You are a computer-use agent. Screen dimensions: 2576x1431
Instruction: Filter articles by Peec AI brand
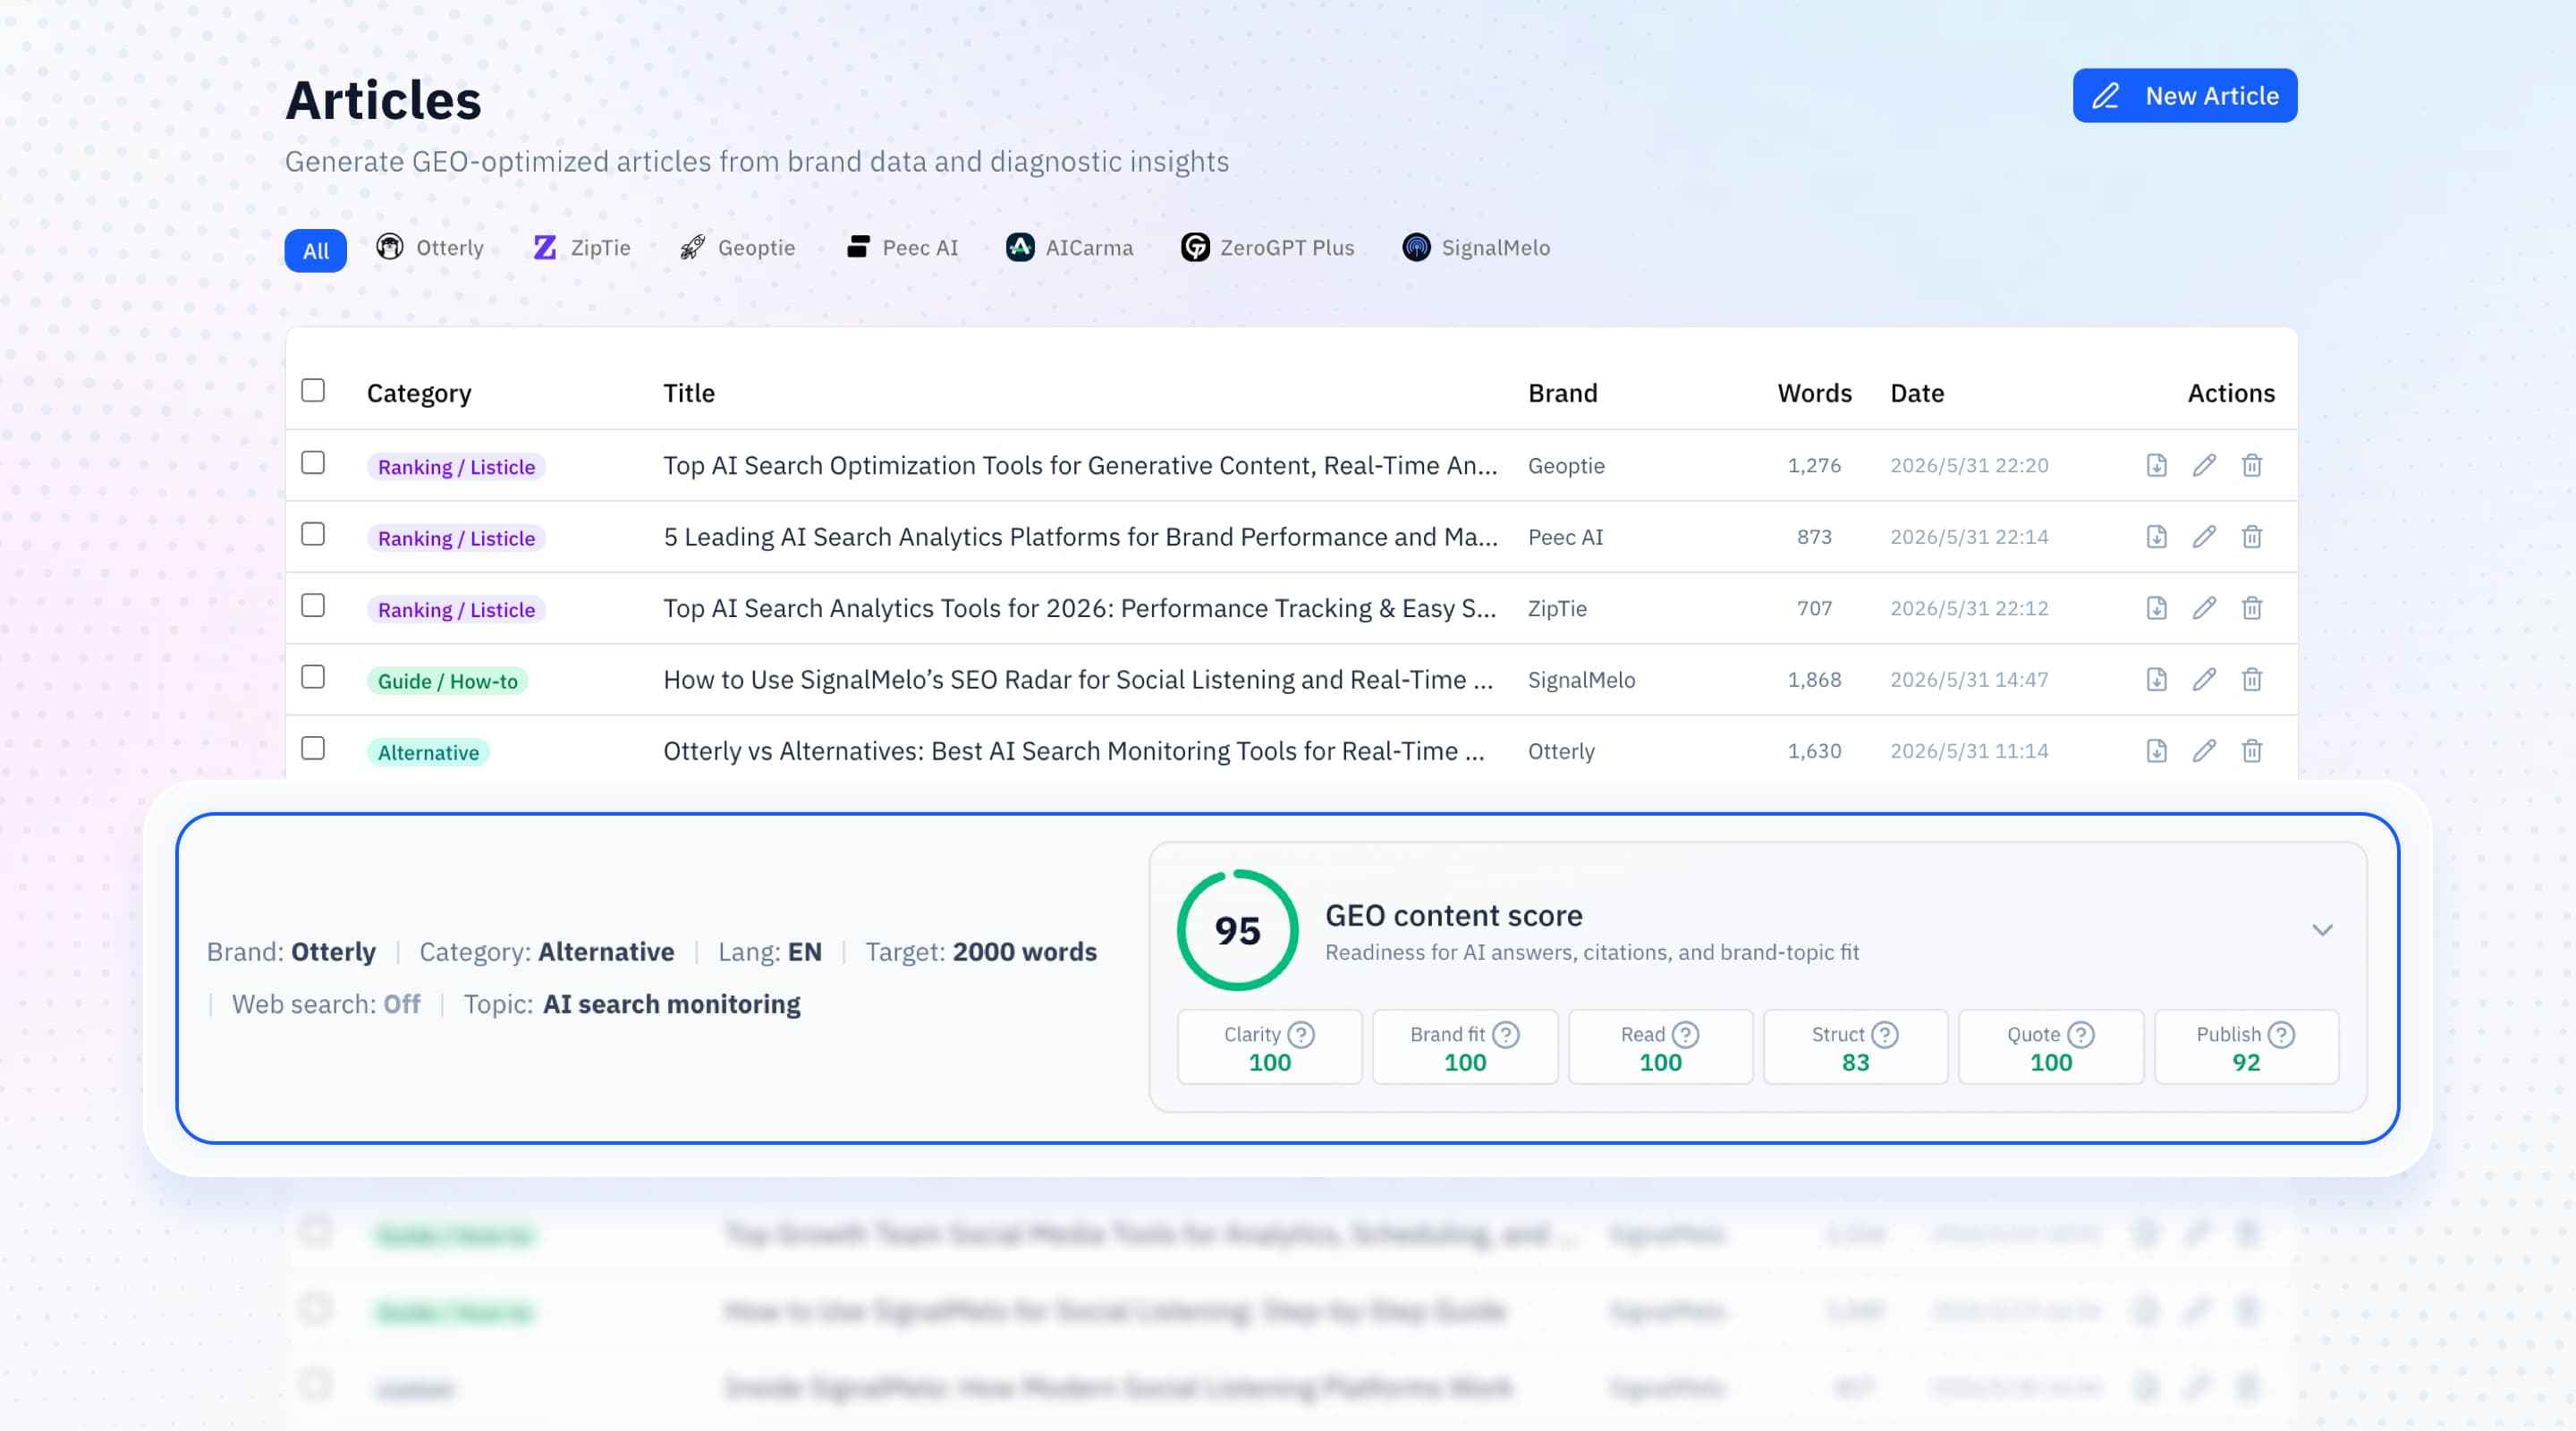(902, 248)
